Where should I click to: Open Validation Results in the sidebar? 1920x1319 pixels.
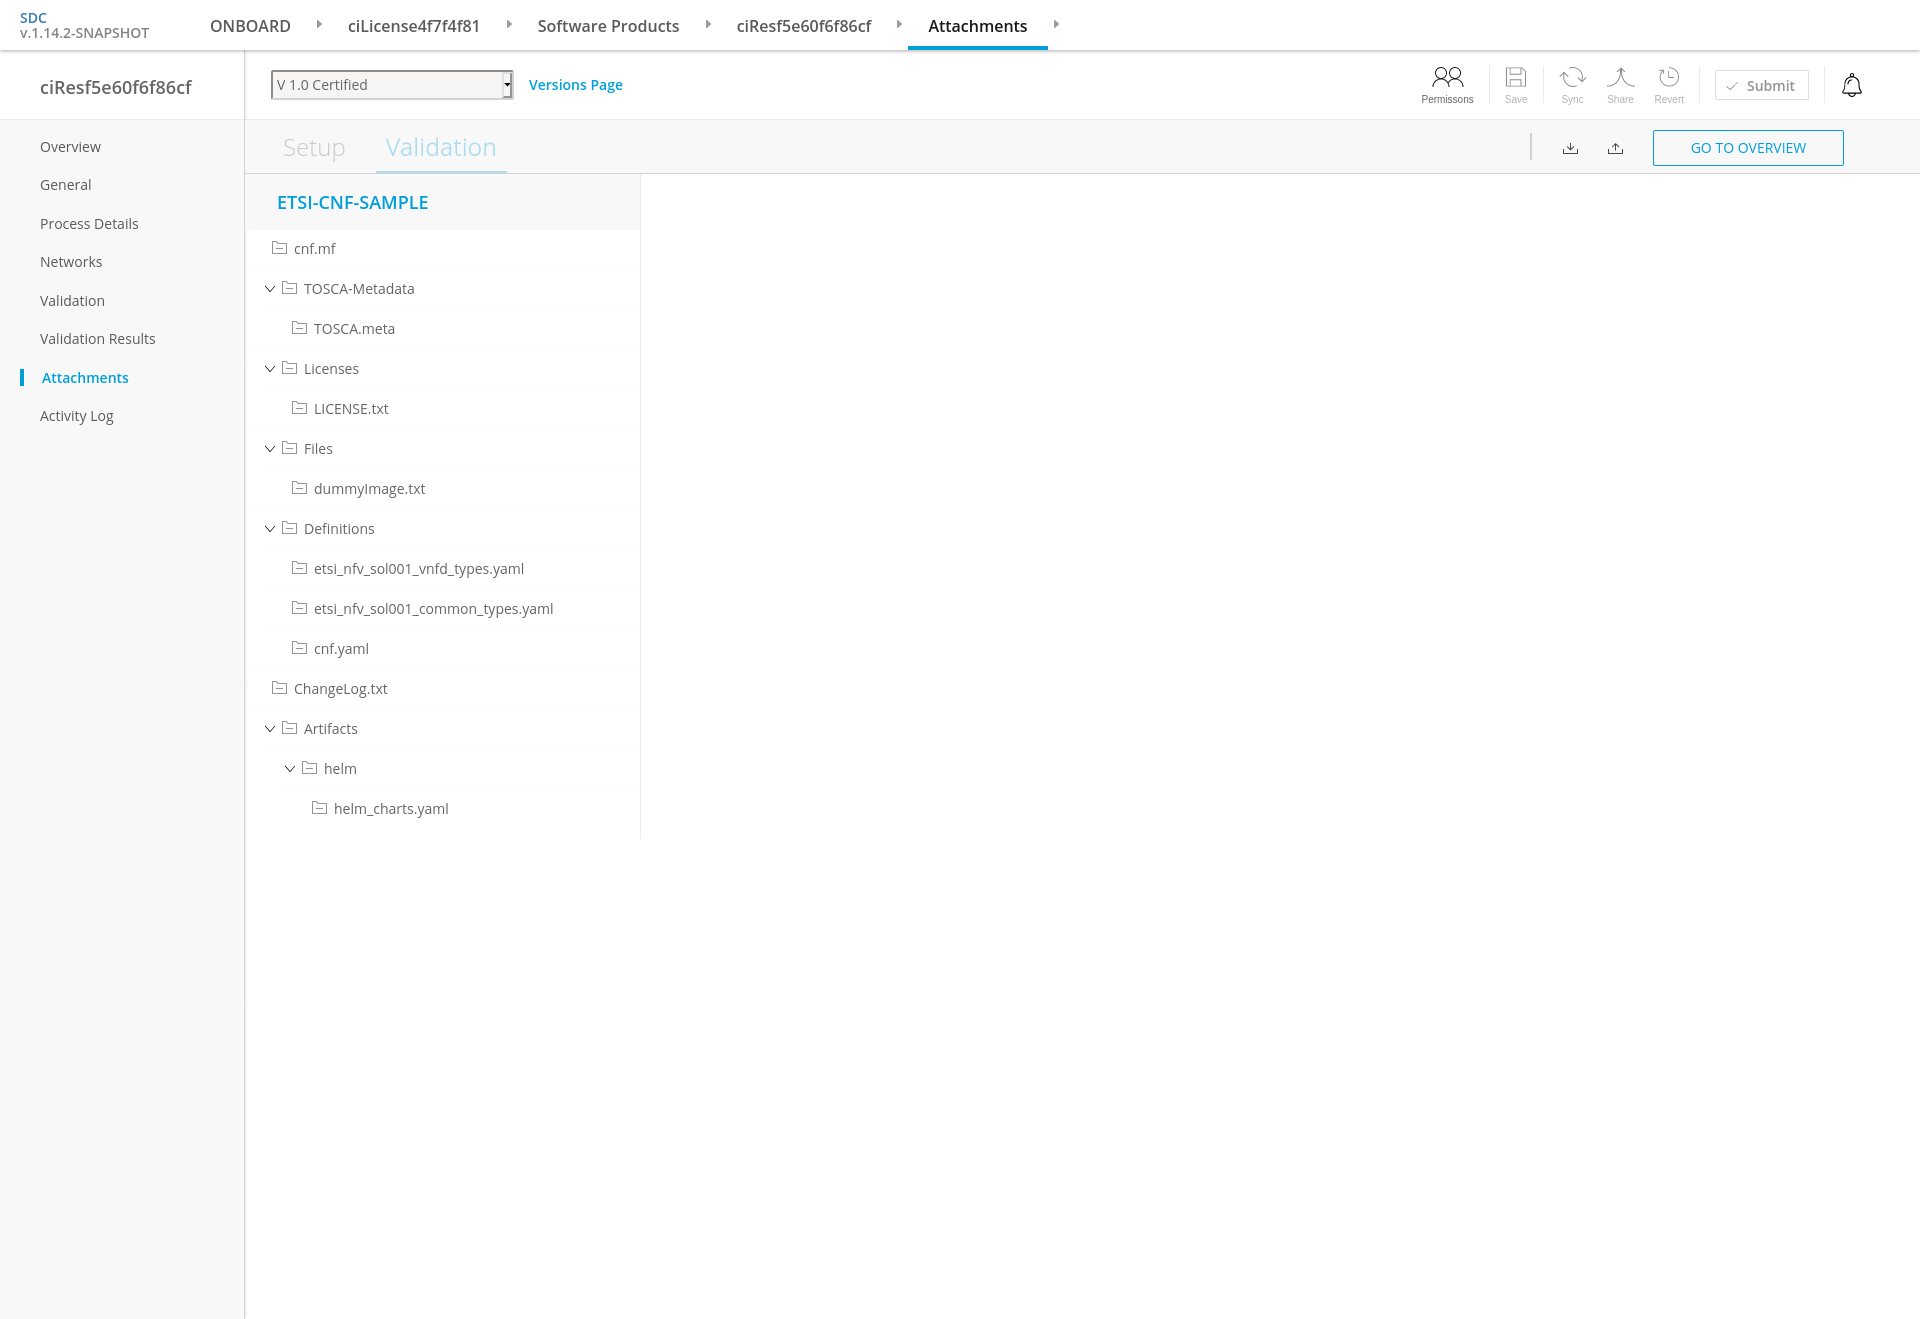pos(98,339)
